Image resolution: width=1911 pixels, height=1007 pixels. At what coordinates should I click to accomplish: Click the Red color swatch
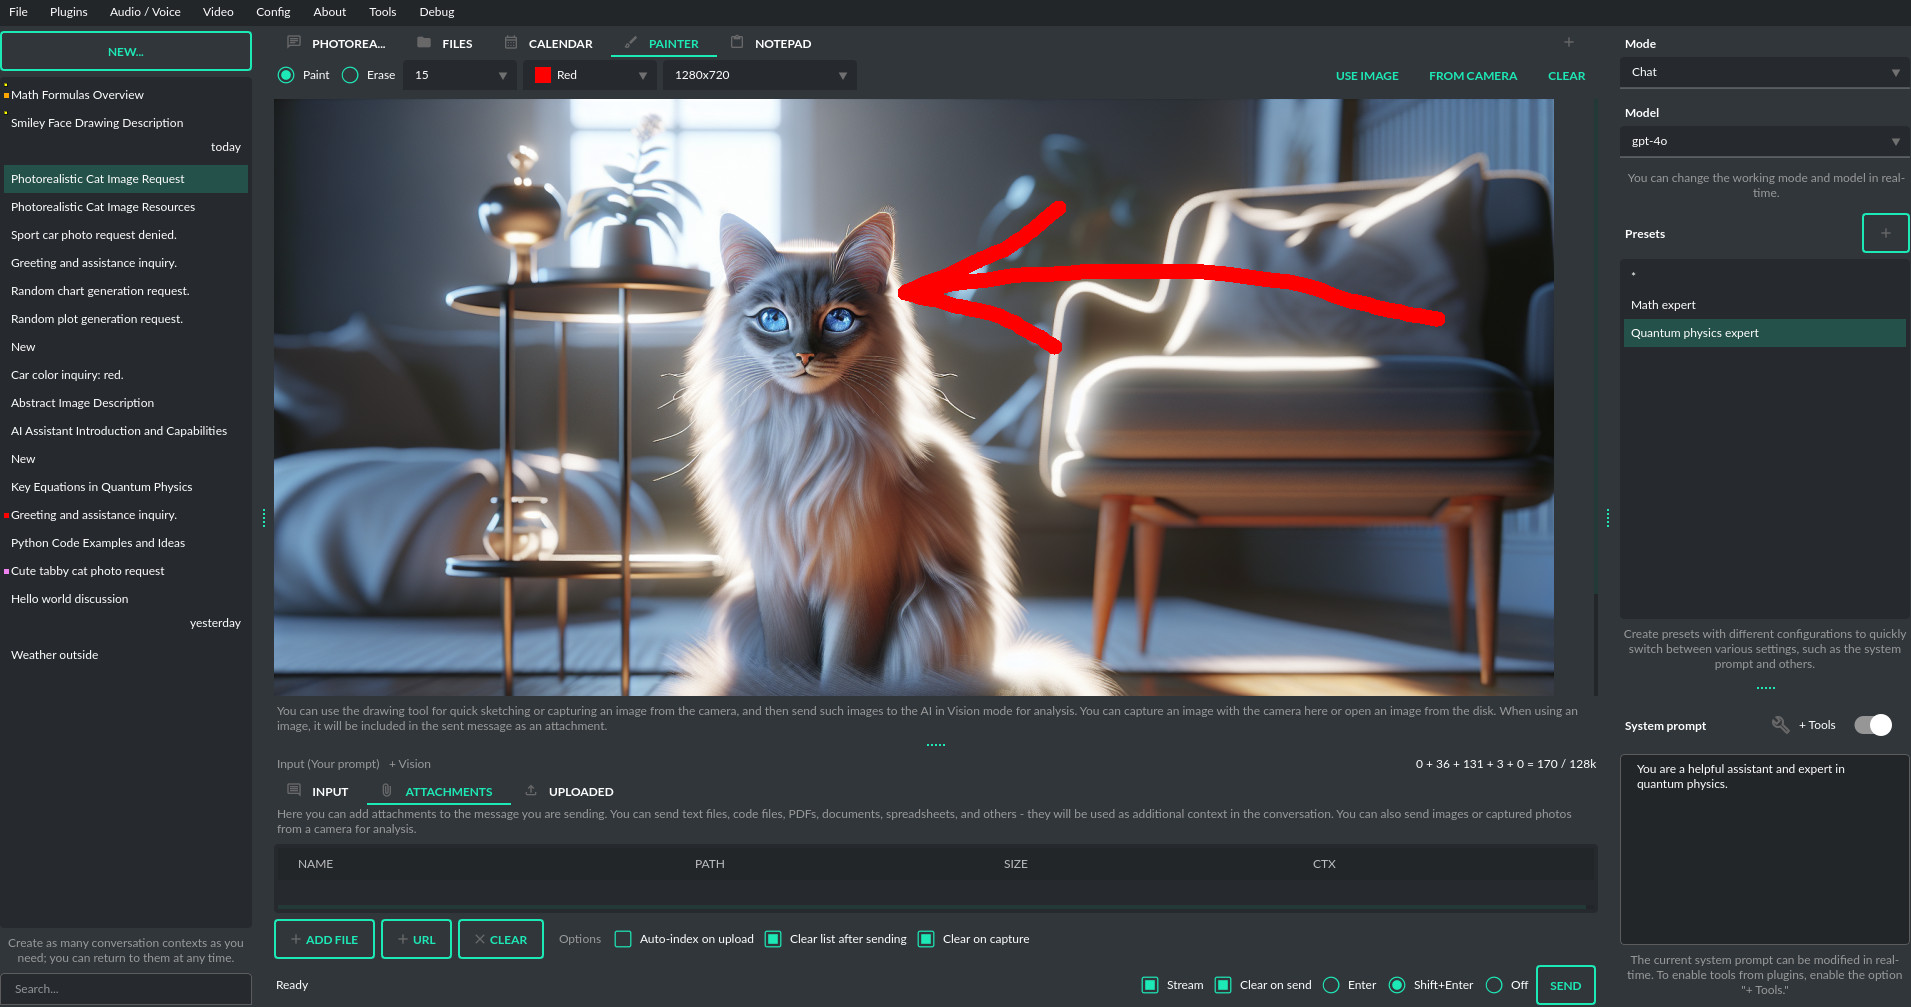[544, 74]
